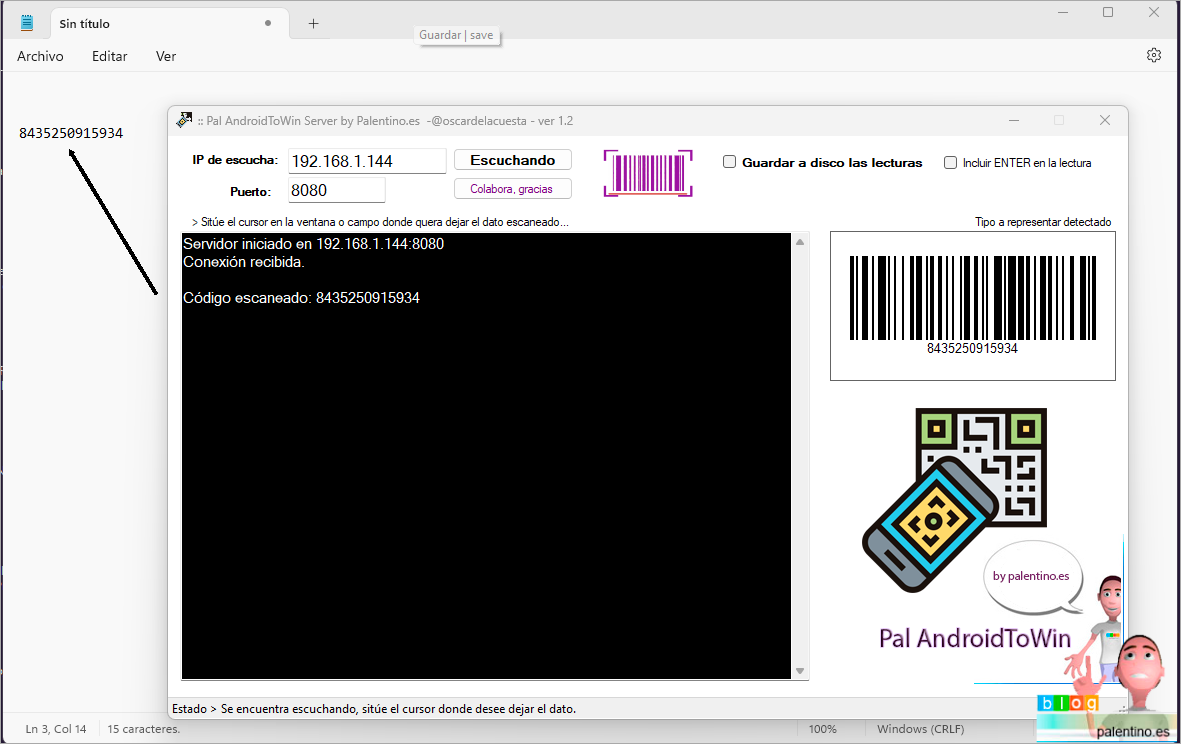Click the Notepad icon in title bar
Viewport: 1181px width, 744px height.
point(27,23)
